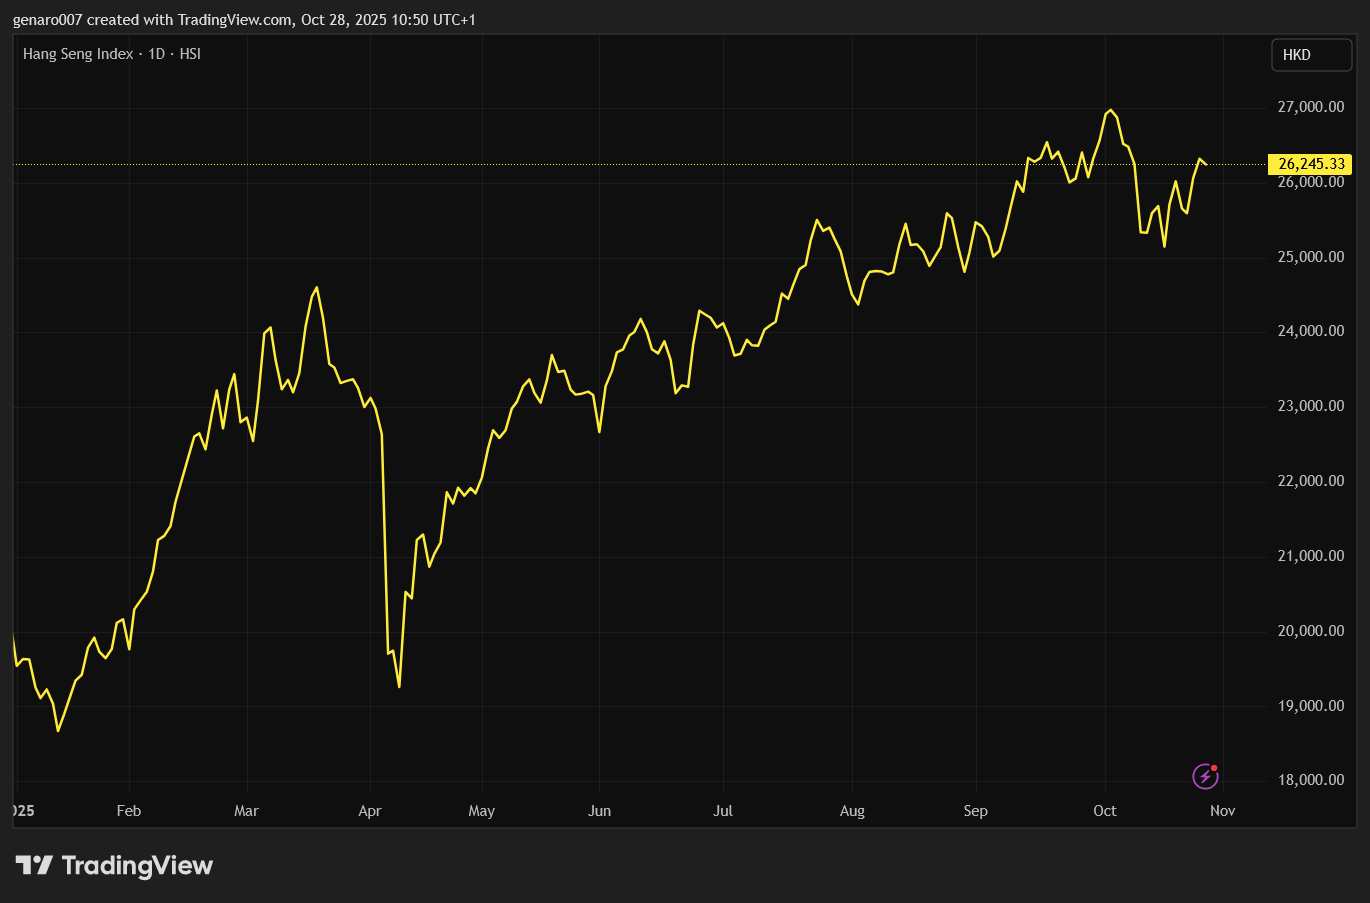The image size is (1370, 903).
Task: Click the 24,000.00 price axis label
Action: point(1311,331)
